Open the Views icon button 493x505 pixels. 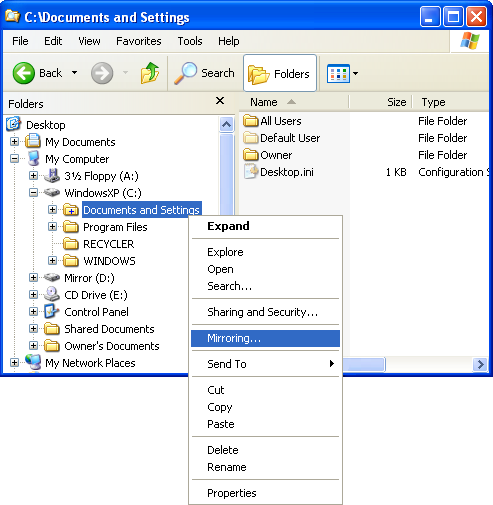338,73
